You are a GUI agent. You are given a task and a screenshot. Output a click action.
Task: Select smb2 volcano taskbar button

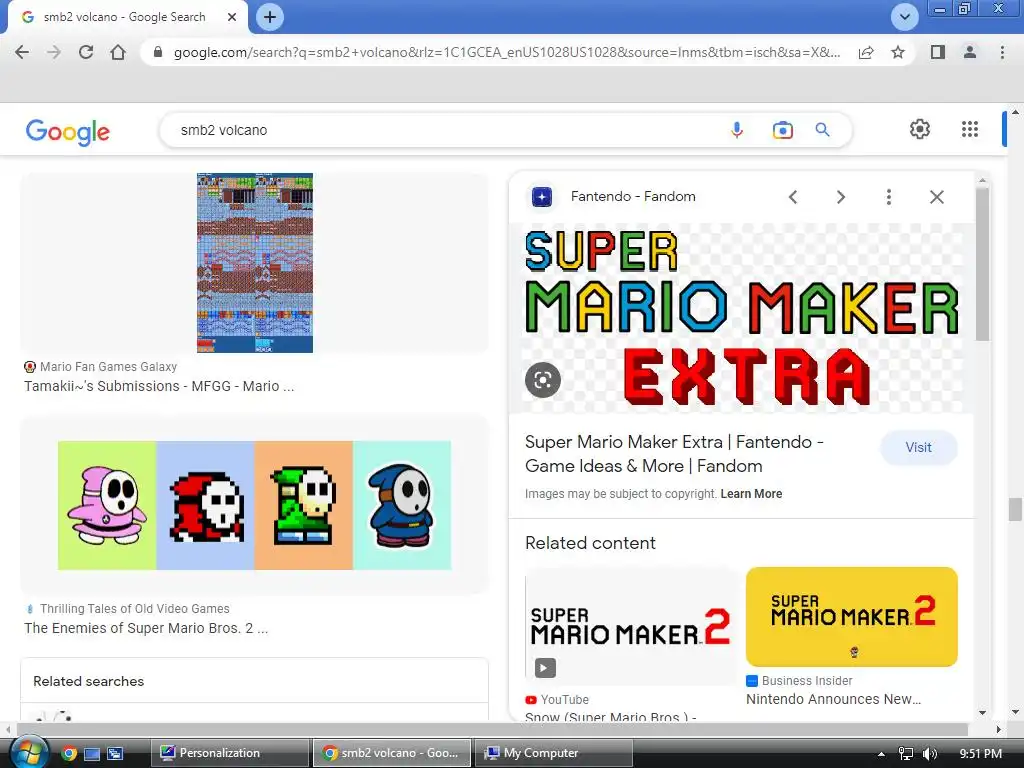[391, 753]
